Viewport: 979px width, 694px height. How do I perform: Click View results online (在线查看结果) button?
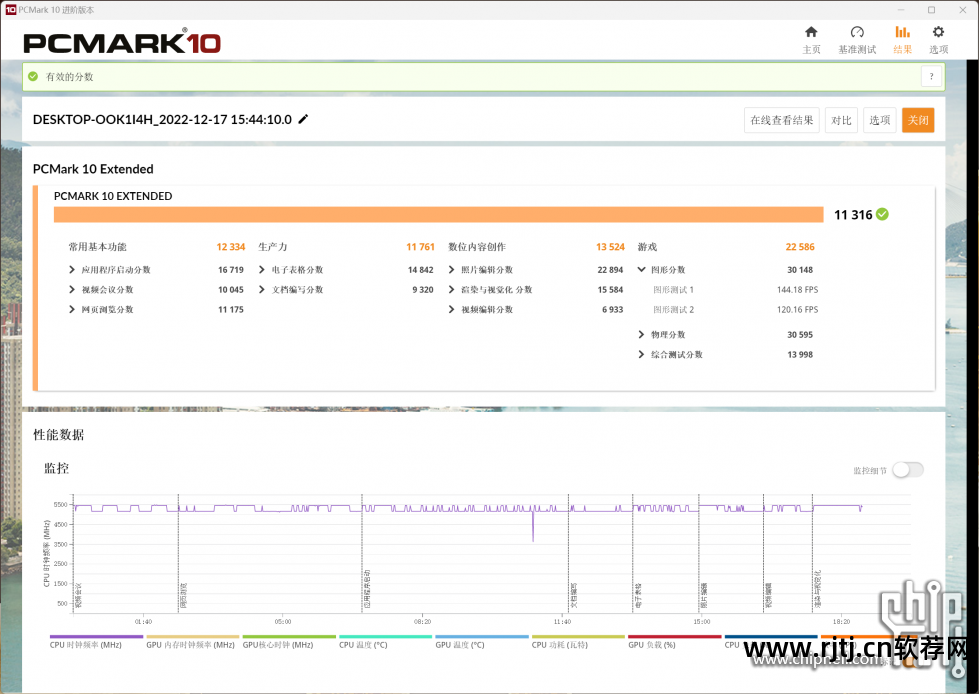[x=782, y=120]
